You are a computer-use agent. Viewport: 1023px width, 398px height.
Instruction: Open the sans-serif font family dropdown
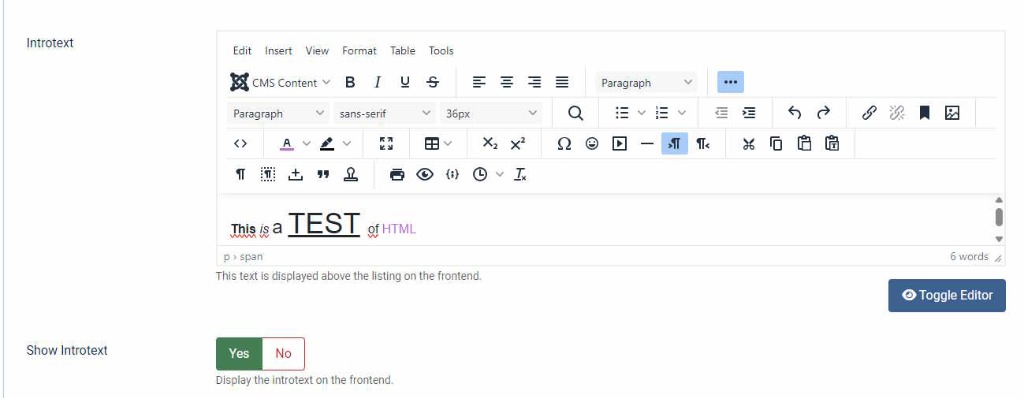(385, 113)
